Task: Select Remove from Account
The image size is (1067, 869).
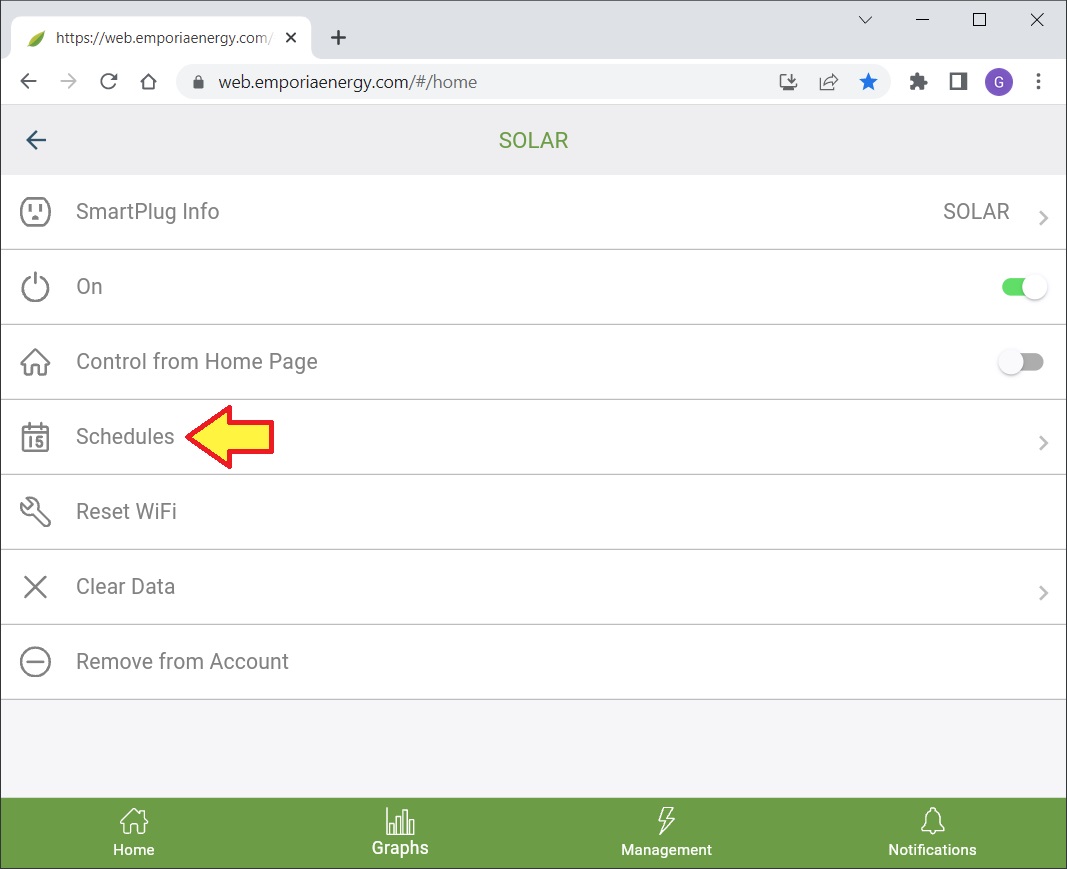Action: [182, 662]
